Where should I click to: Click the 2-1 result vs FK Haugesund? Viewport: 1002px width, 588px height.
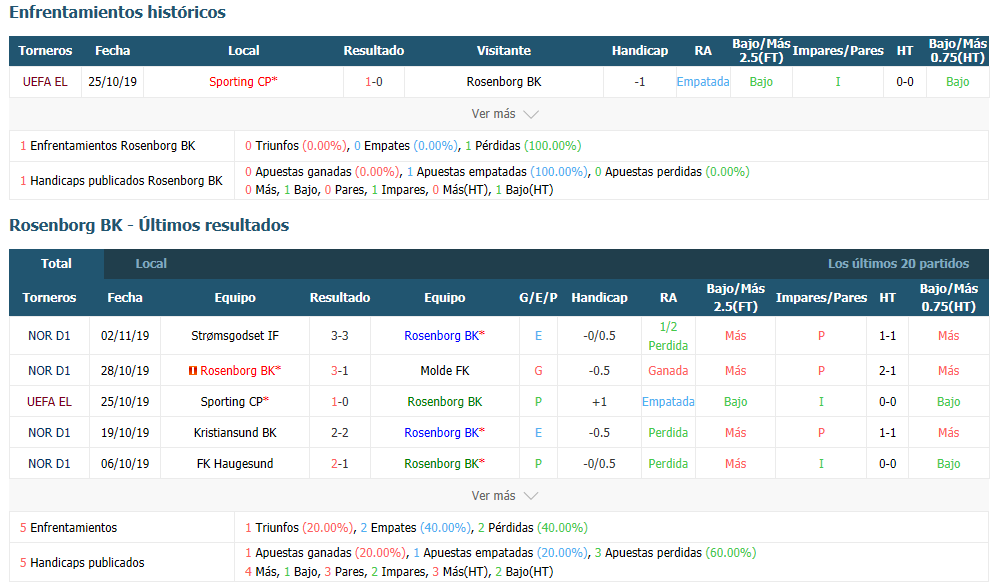[339, 464]
